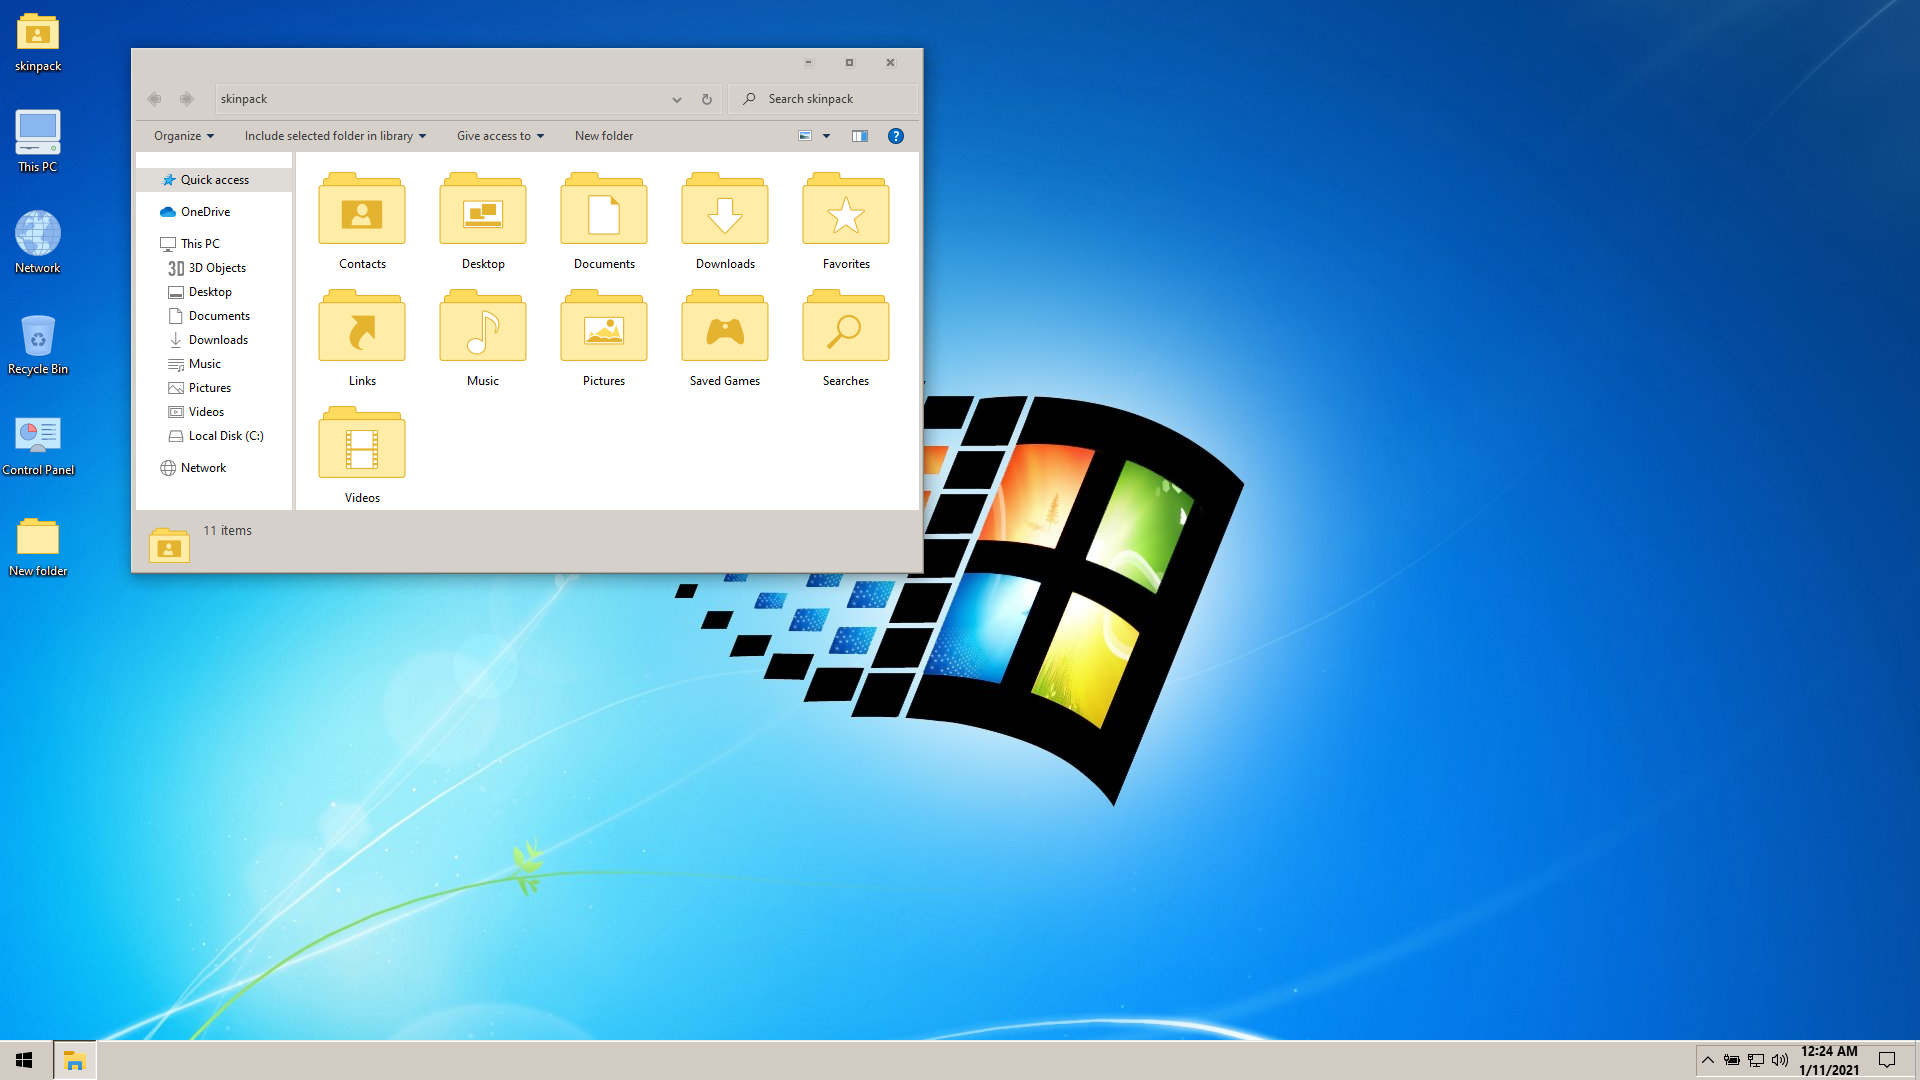Open the volume speaker tray icon
The width and height of the screenshot is (1920, 1080).
point(1779,1060)
